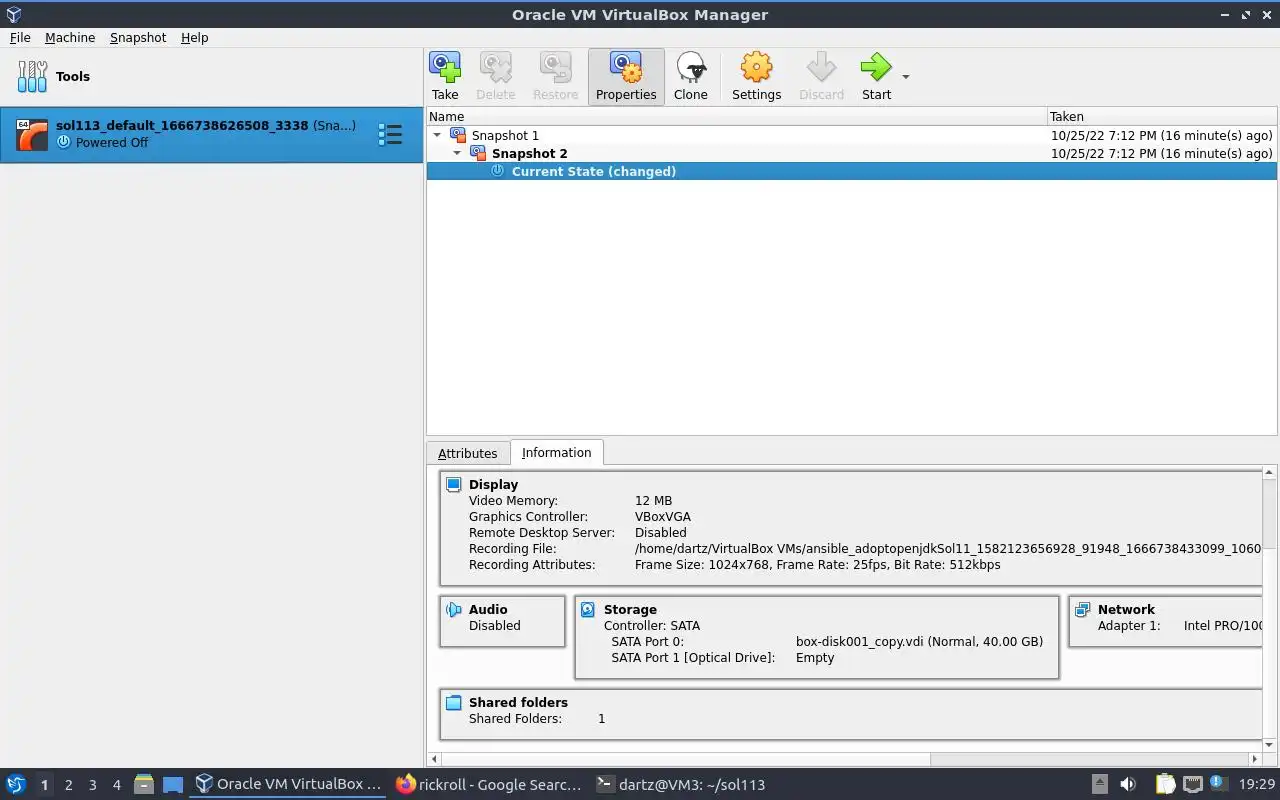Open the file manager taskbar icon
Image resolution: width=1280 pixels, height=800 pixels.
[144, 784]
